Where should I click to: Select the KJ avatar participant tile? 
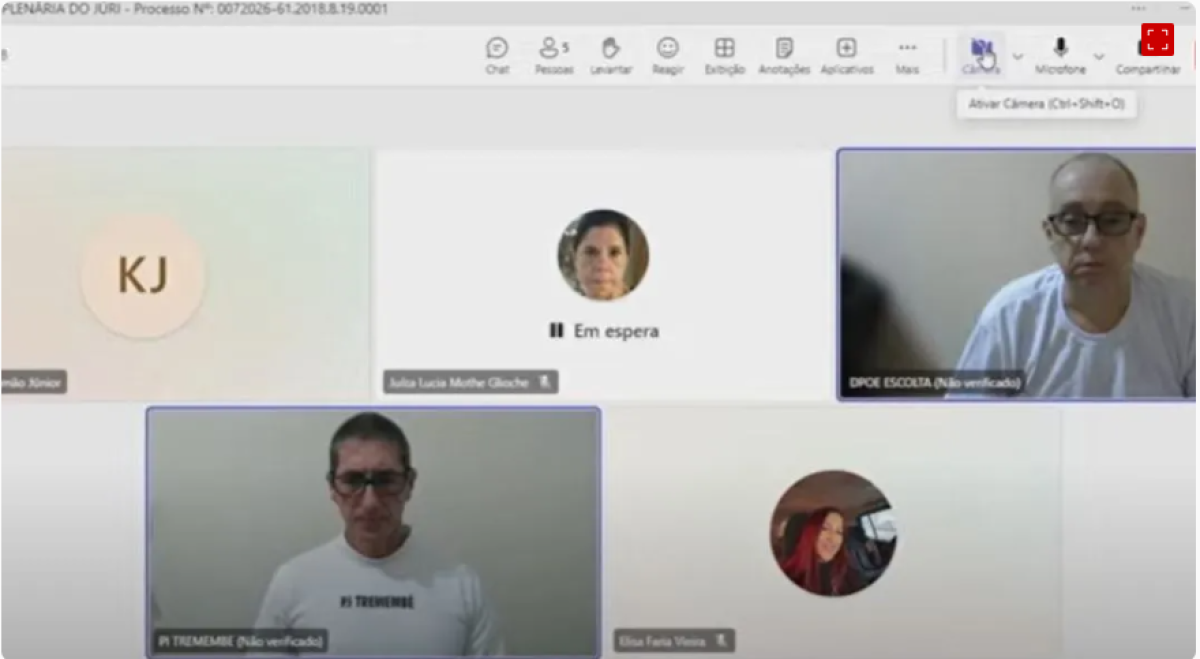[143, 275]
